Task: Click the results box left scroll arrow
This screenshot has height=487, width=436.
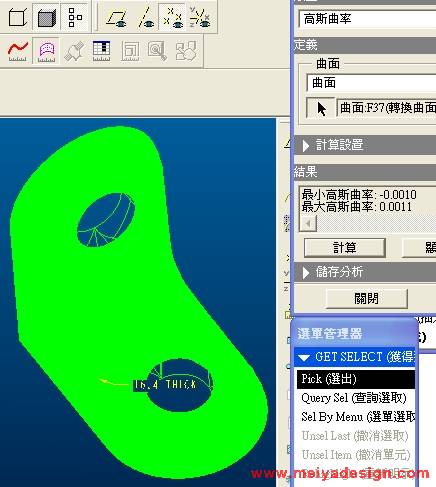Action: pos(308,224)
